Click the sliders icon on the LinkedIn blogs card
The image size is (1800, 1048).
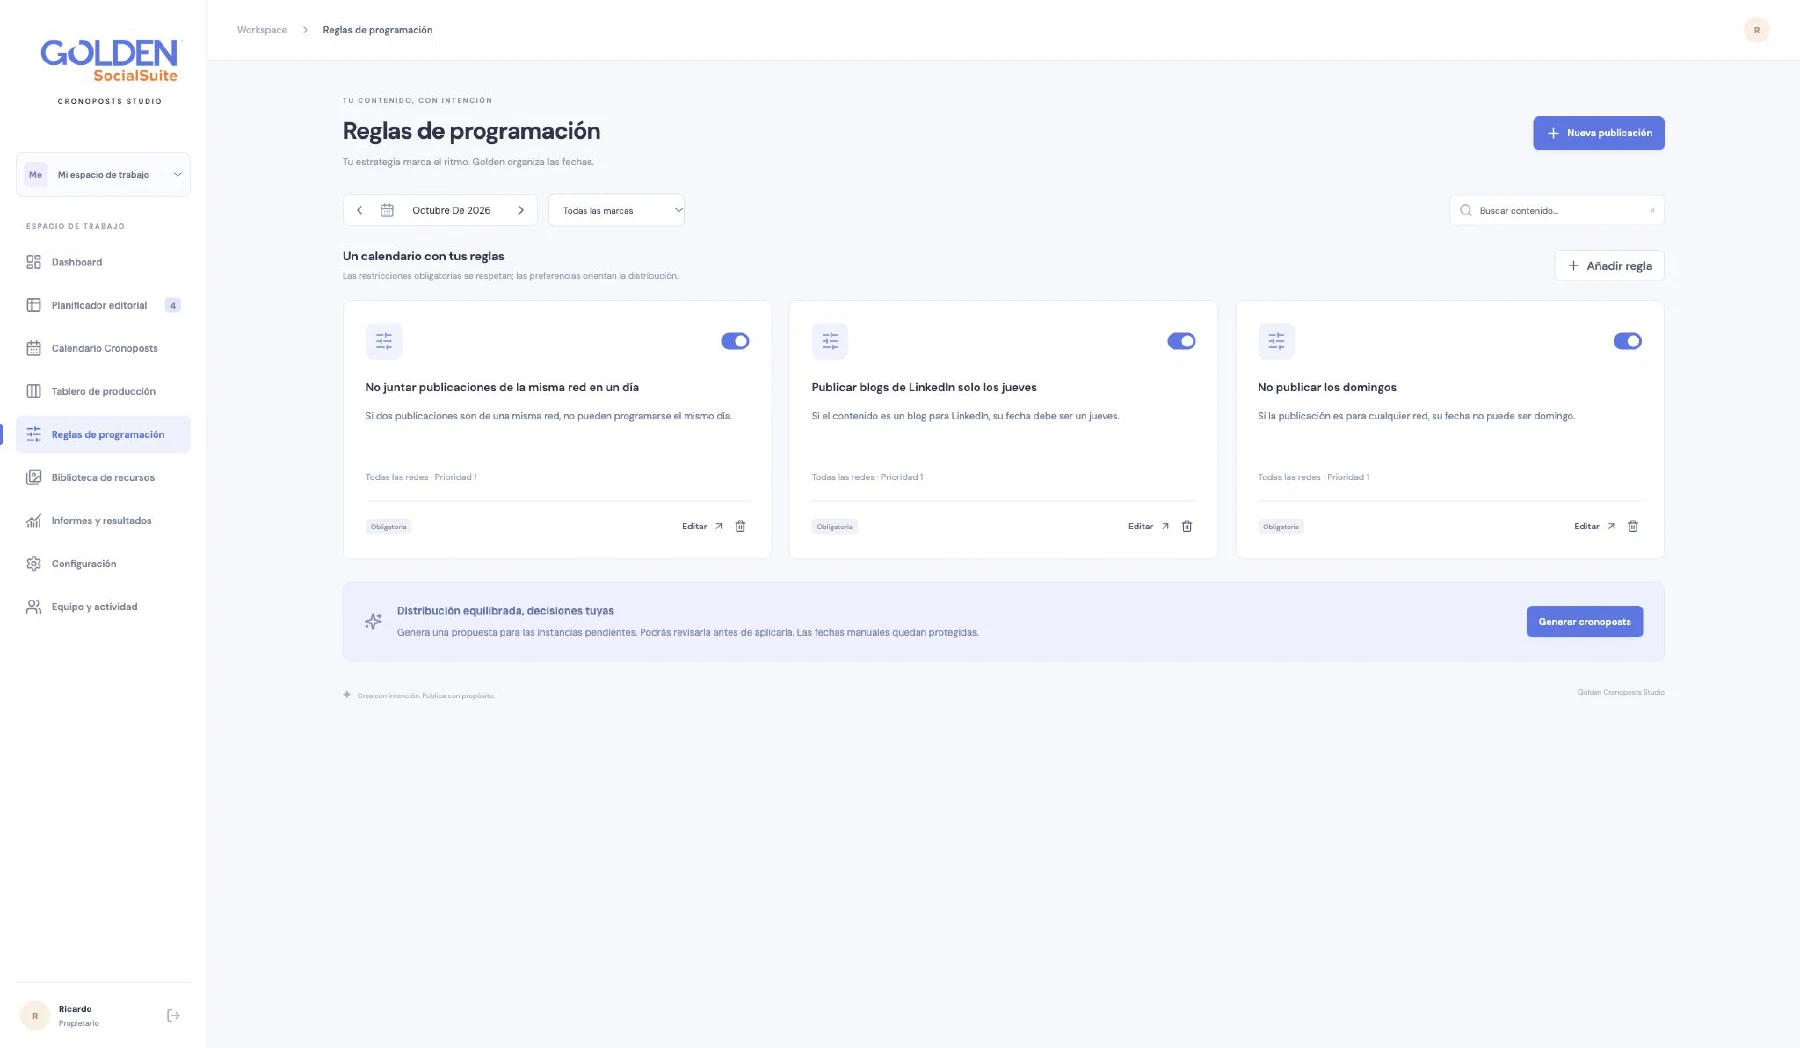pyautogui.click(x=830, y=341)
